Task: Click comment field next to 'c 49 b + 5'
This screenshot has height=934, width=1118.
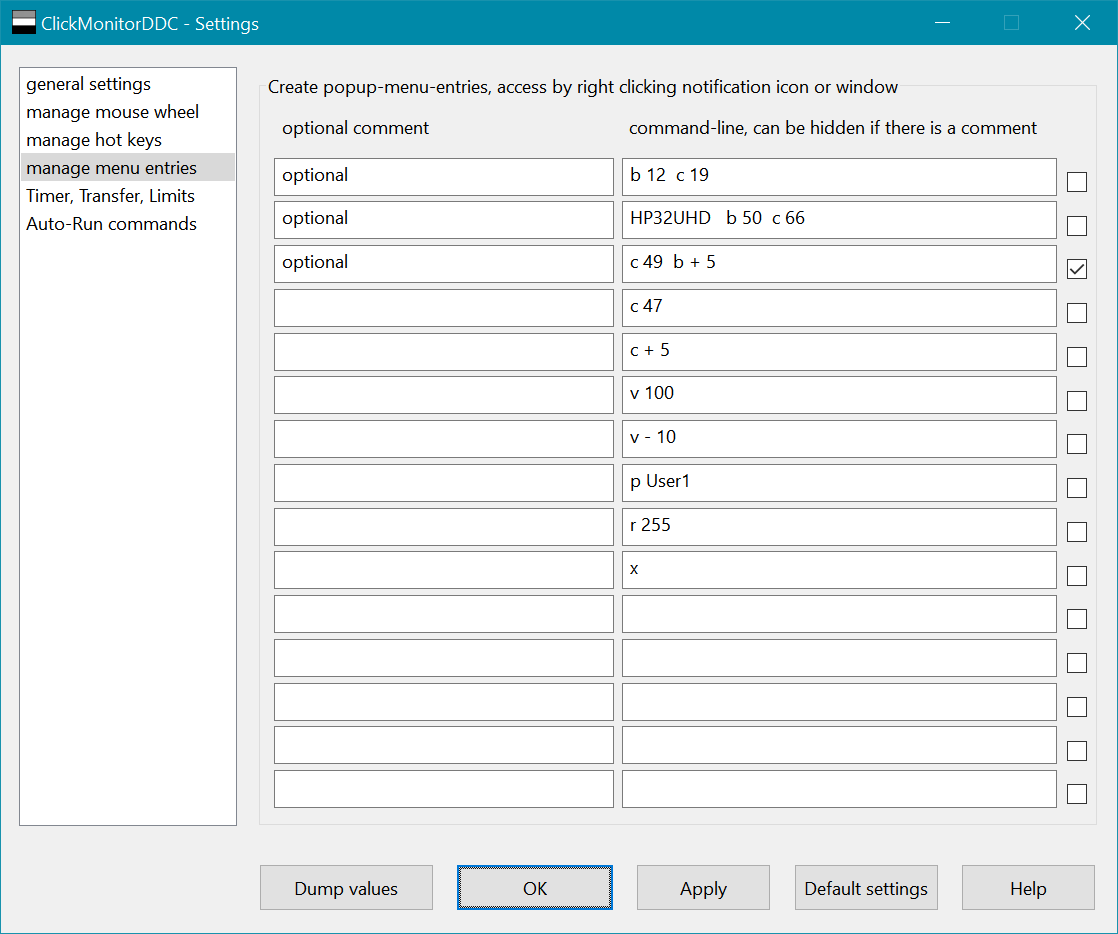Action: (443, 264)
